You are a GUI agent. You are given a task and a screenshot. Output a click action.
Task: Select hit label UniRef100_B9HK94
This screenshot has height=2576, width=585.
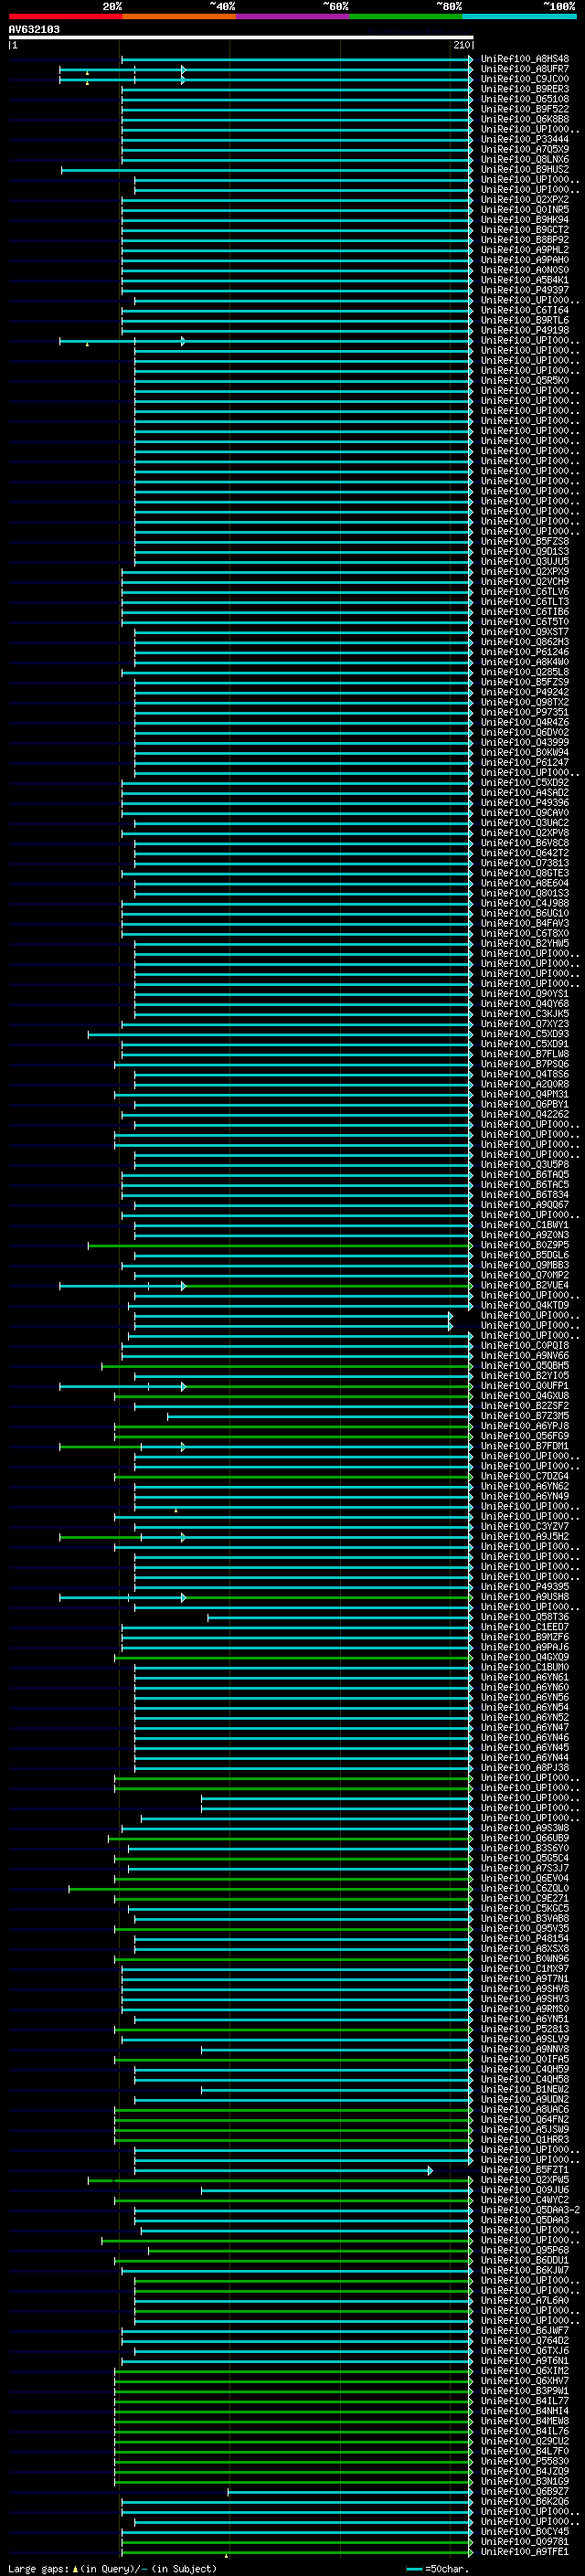525,220
